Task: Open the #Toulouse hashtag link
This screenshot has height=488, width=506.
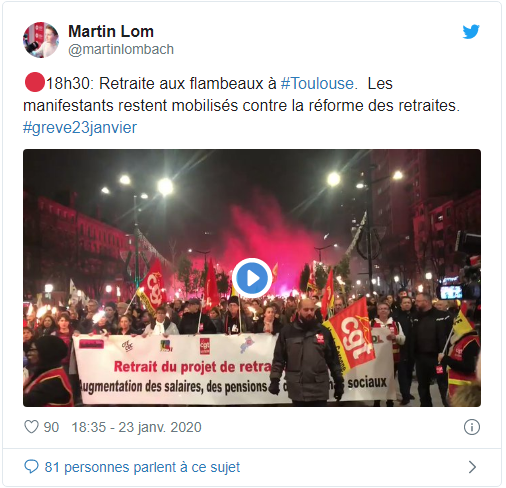Action: [x=317, y=83]
